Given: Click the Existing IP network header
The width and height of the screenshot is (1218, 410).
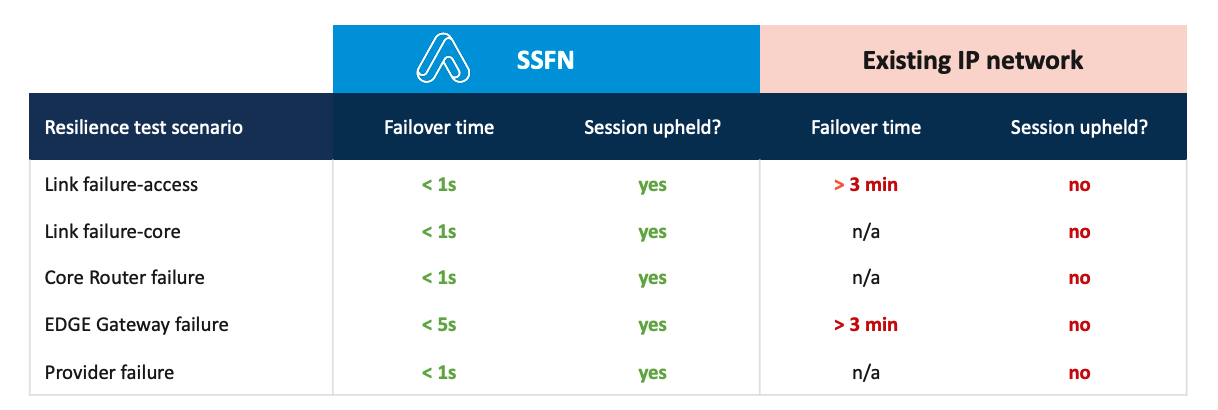Looking at the screenshot, I should pyautogui.click(x=973, y=61).
